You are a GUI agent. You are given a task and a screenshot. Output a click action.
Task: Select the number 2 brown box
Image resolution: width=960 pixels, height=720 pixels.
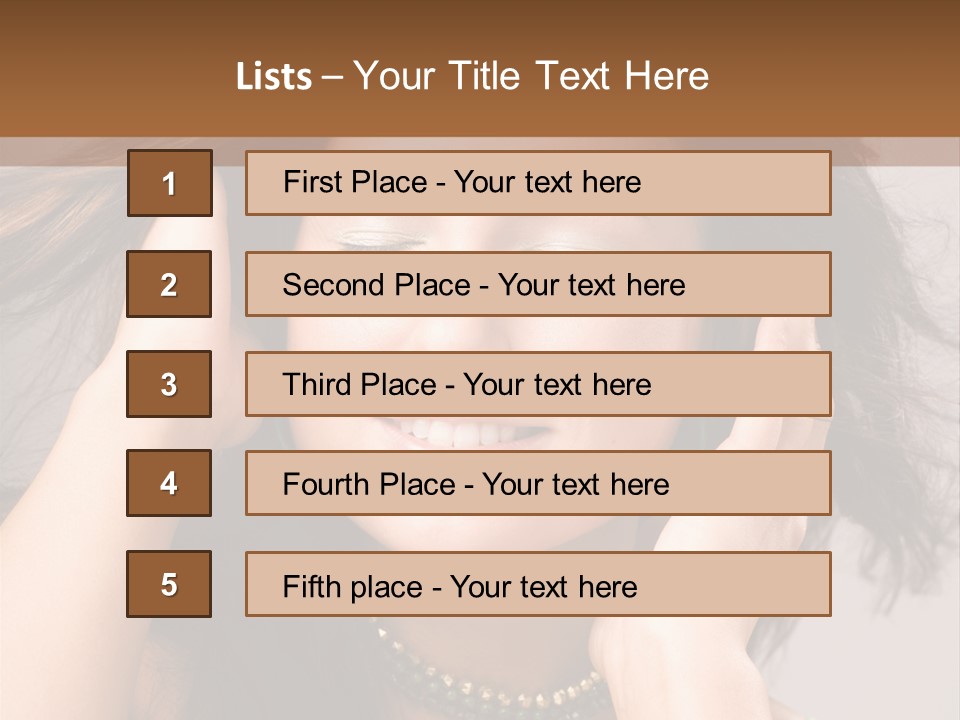tap(169, 284)
